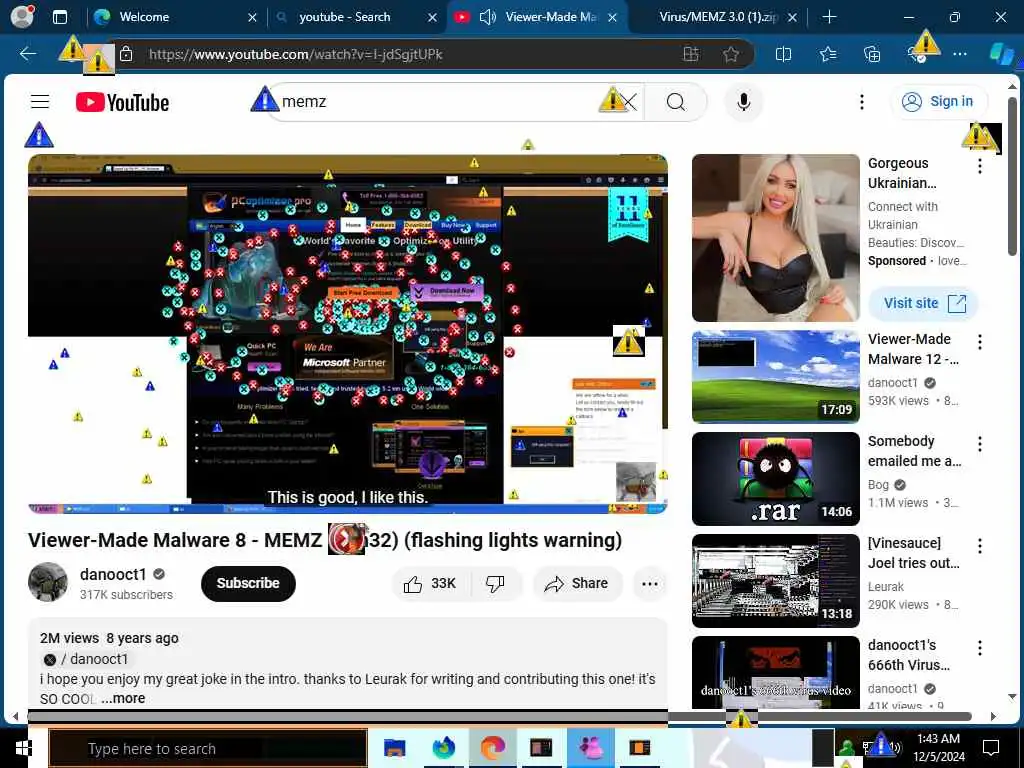Screen dimensions: 1024x768
Task: Share this video
Action: coord(577,583)
